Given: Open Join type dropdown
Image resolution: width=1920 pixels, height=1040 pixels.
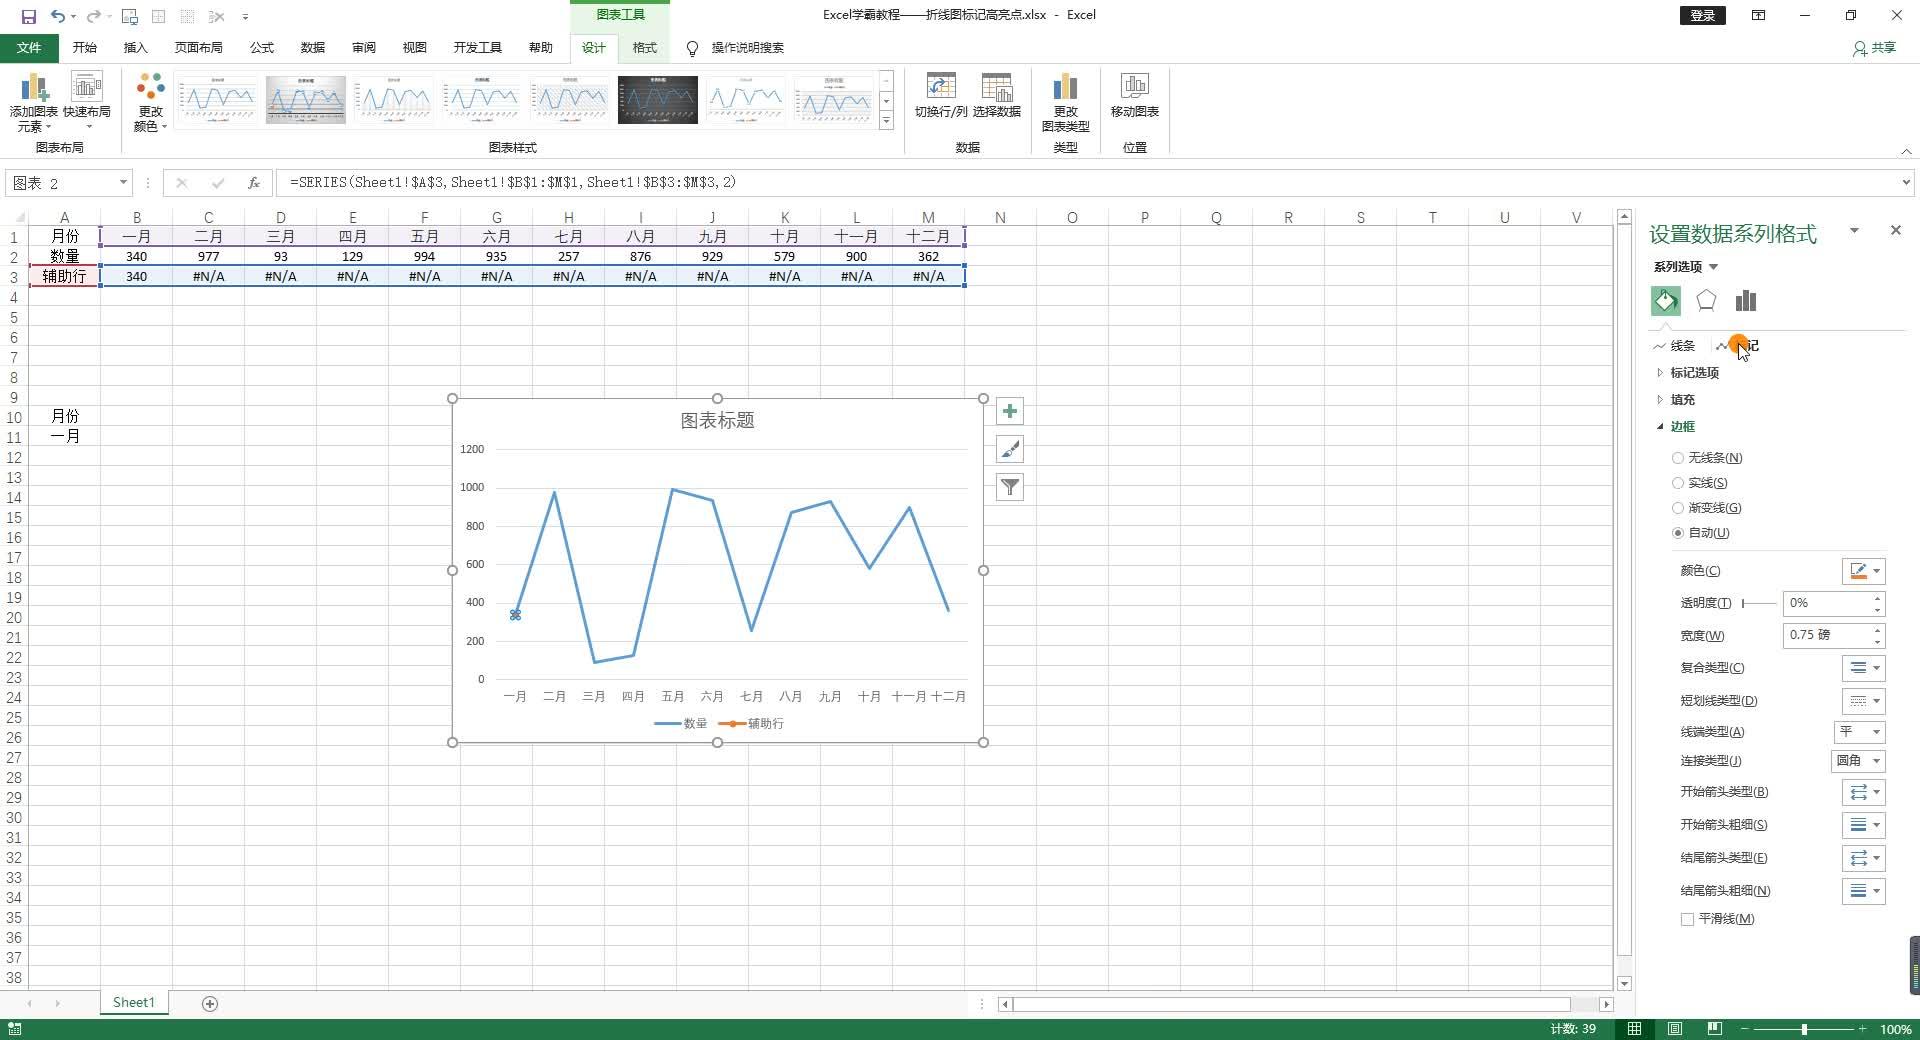Looking at the screenshot, I should coord(1858,761).
